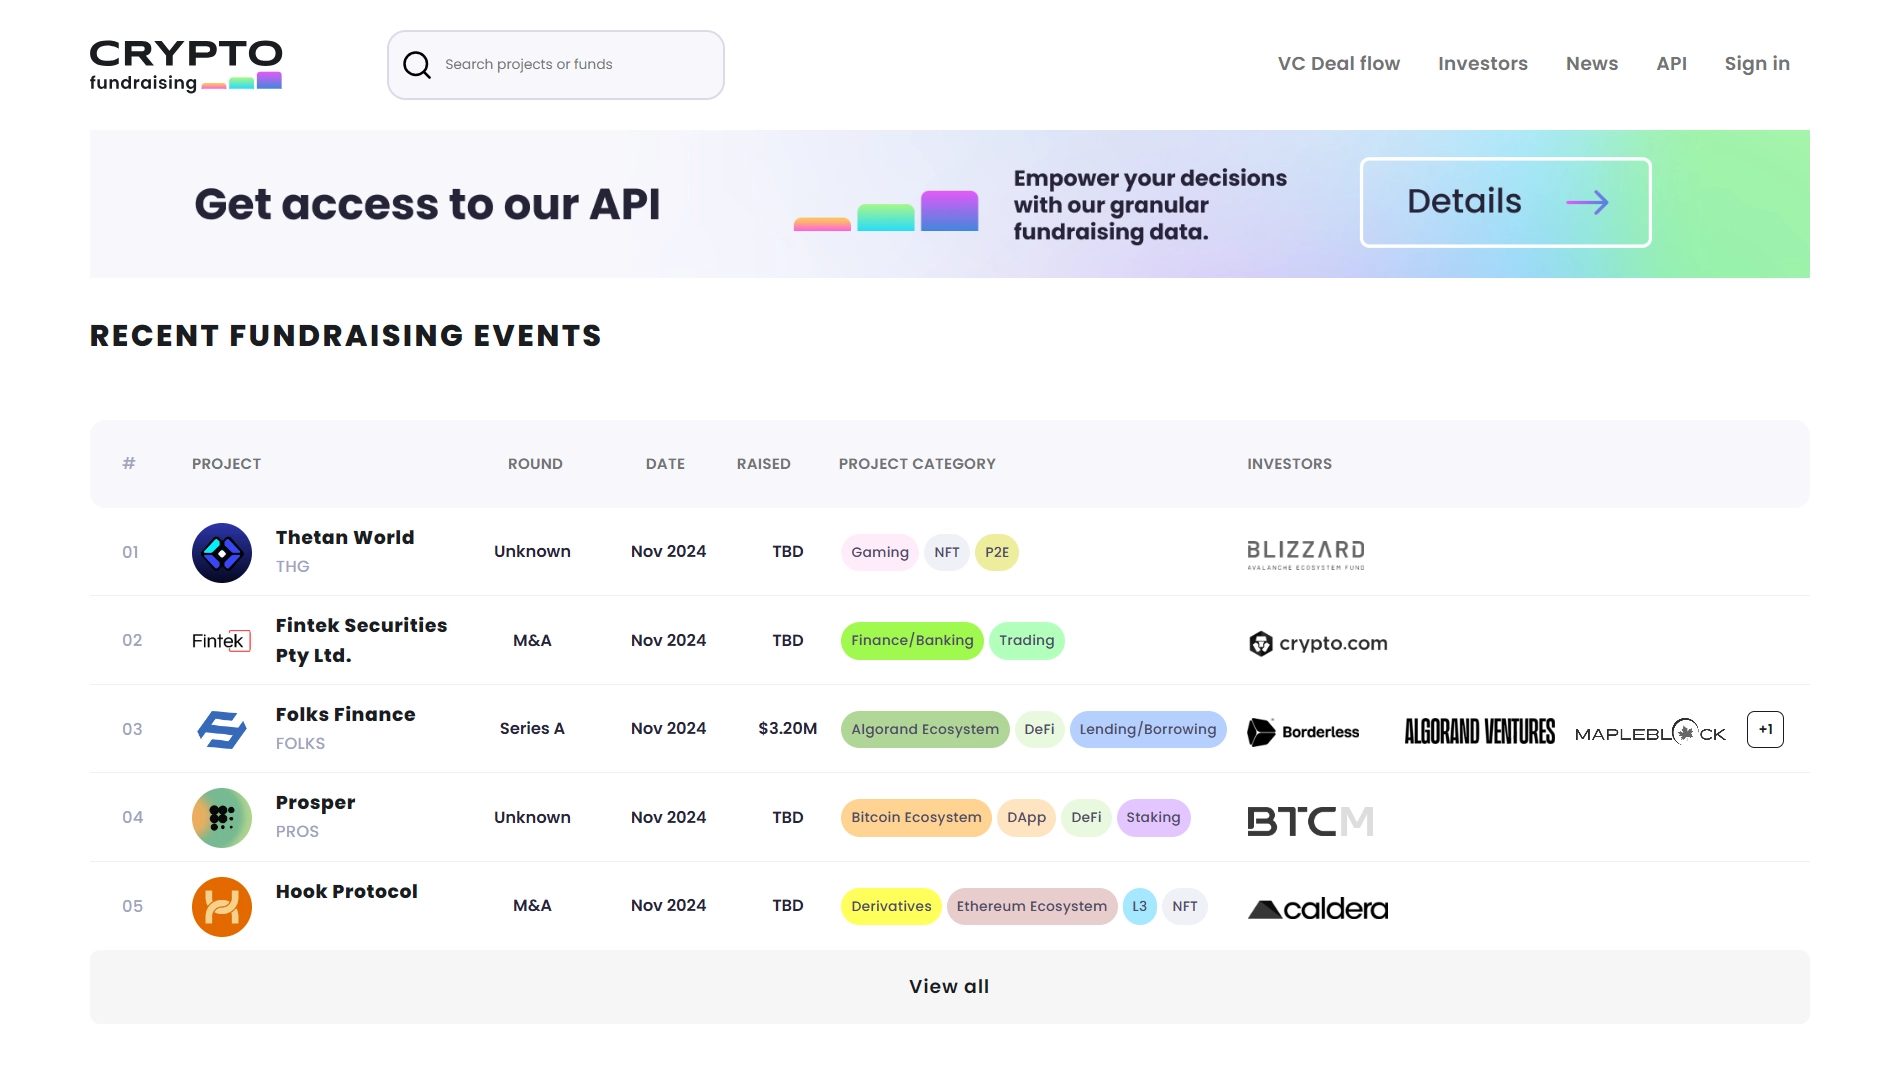Viewport: 1893px width, 1080px height.
Task: Select the Ethereum Ecosystem tag
Action: click(1031, 907)
